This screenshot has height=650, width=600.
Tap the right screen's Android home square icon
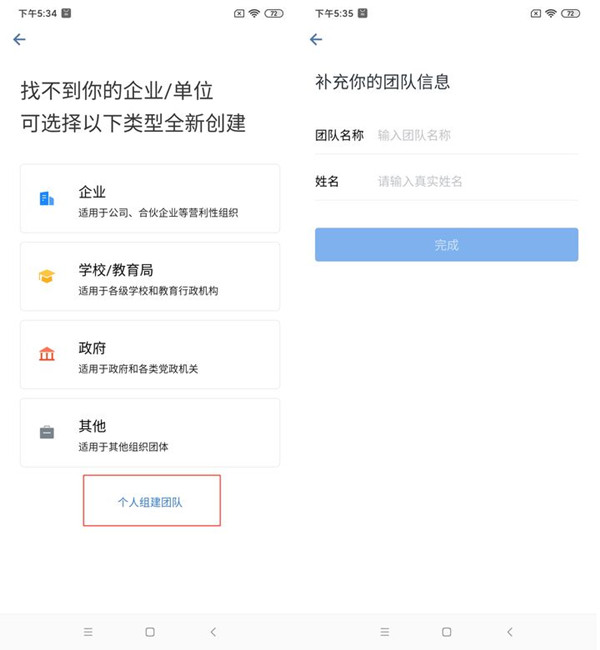click(x=447, y=632)
